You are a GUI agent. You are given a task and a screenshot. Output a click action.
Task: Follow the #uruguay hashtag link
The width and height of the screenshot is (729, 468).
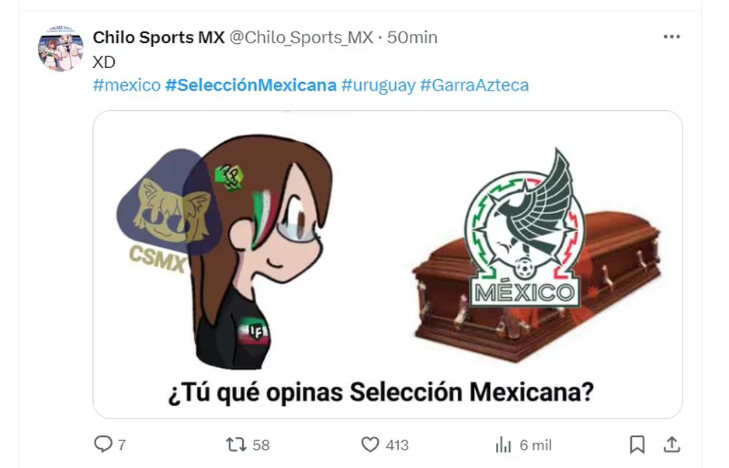(378, 86)
